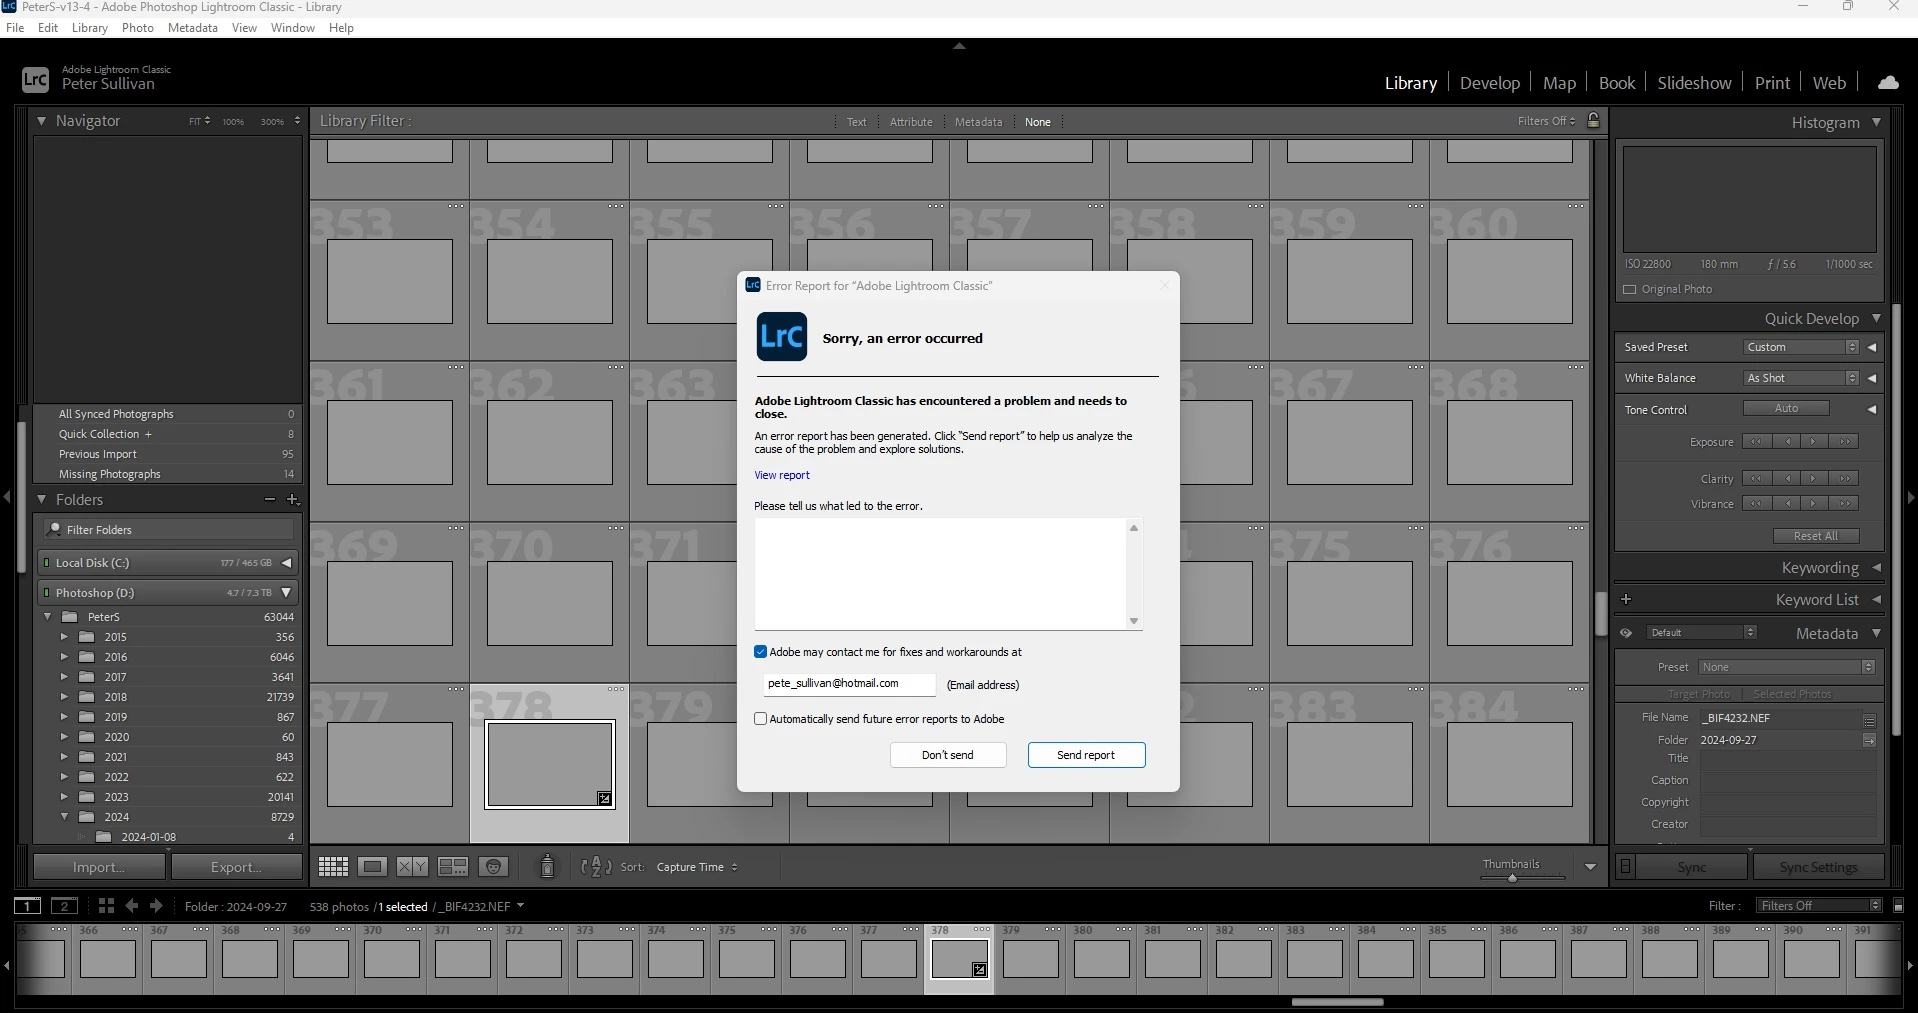Toggle A-Z sort direction icon

[596, 867]
